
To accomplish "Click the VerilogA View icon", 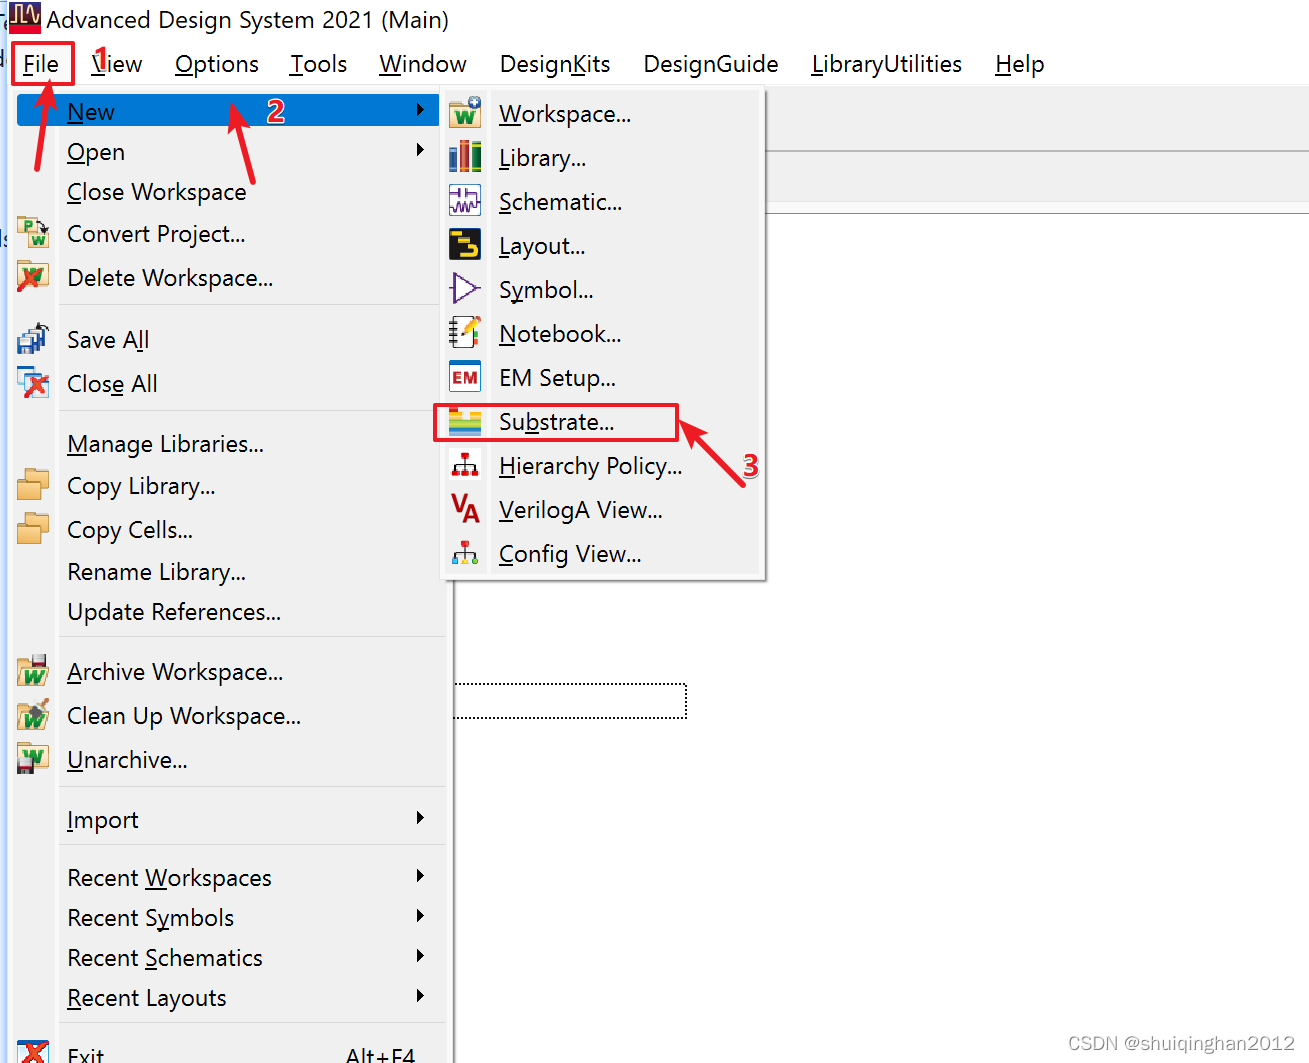I will 465,509.
